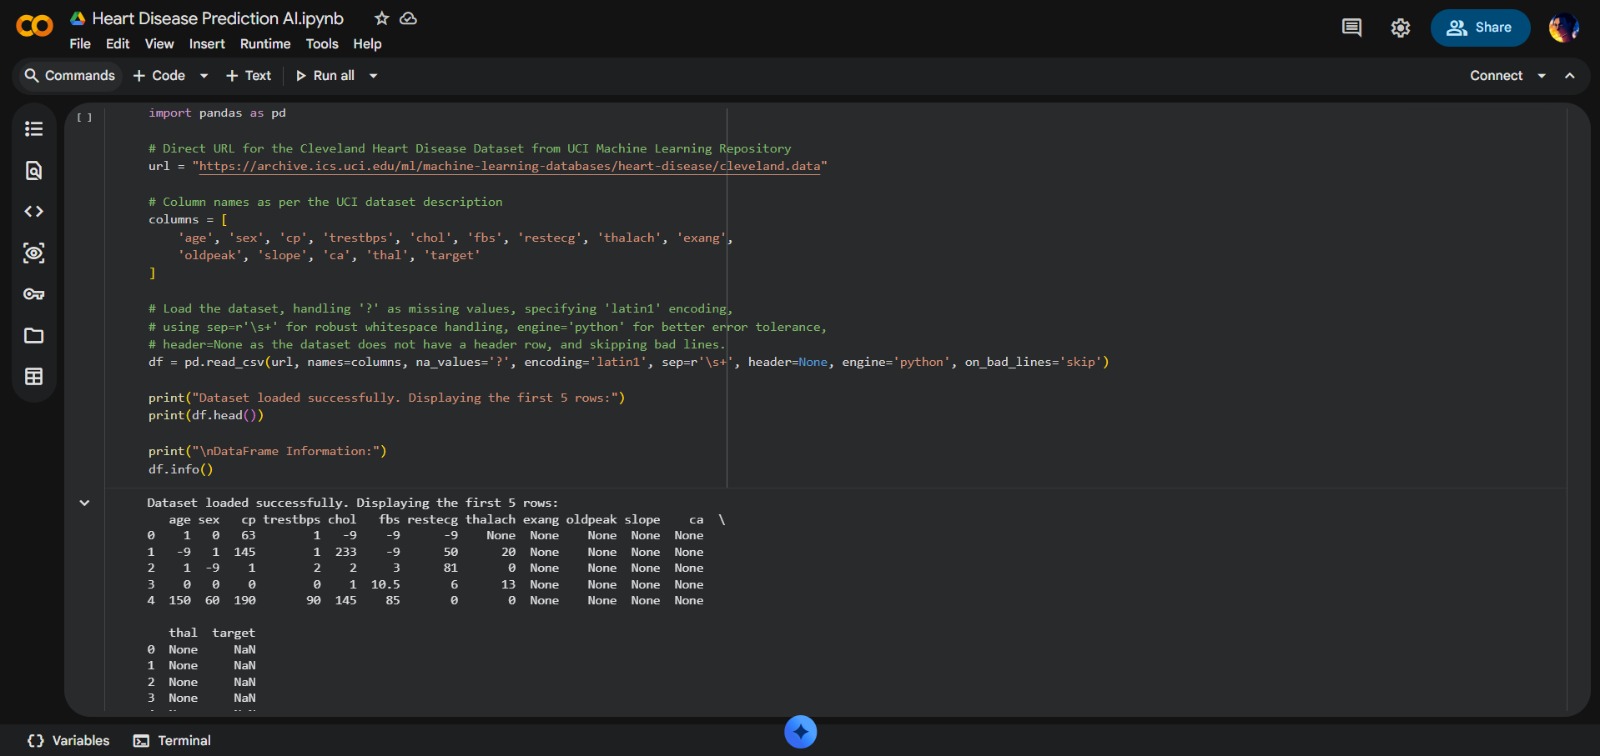
Task: Open the find and replace panel
Action: point(34,170)
